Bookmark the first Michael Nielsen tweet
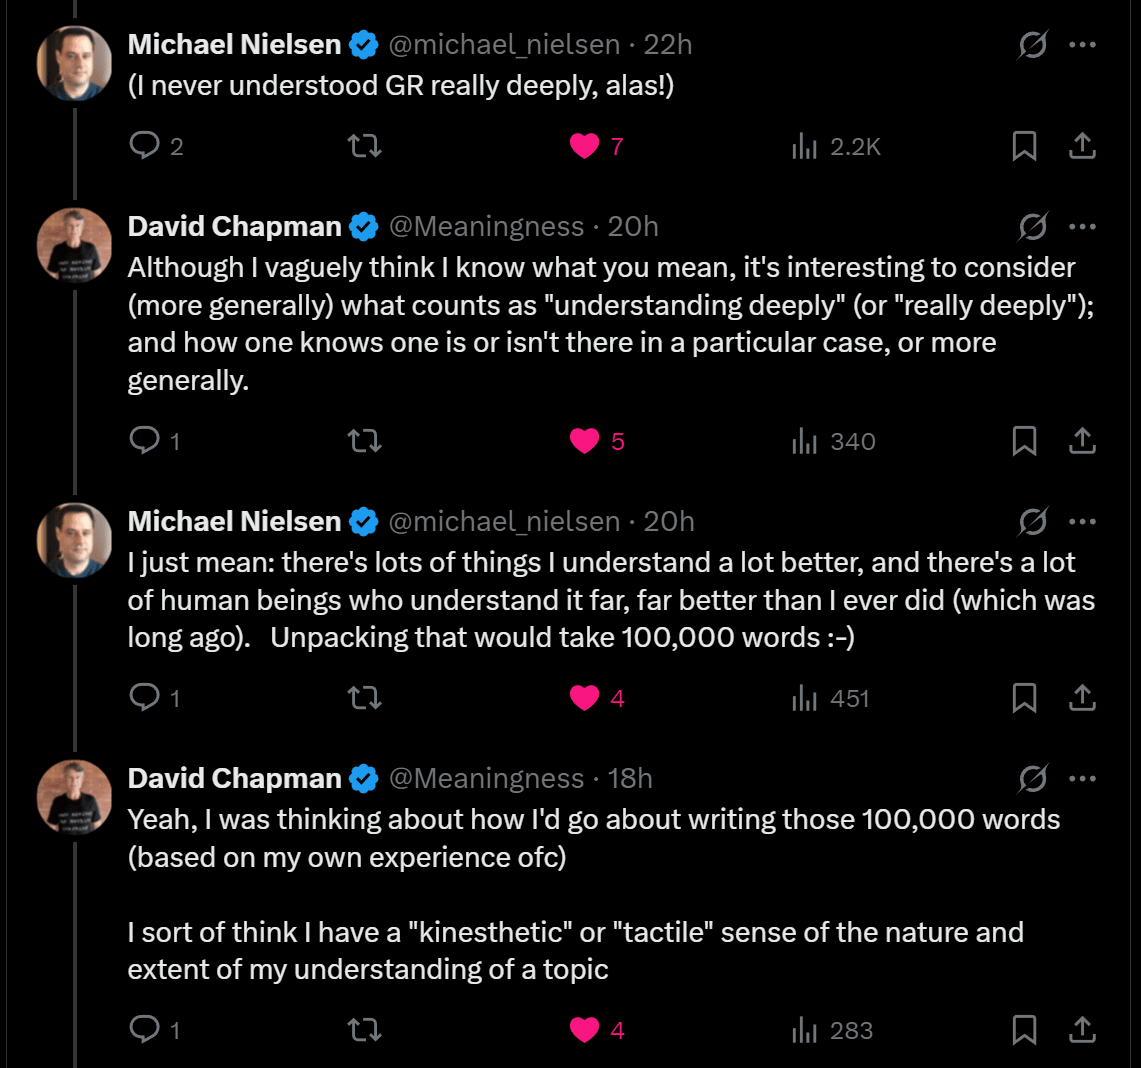This screenshot has width=1141, height=1068. 1024,146
